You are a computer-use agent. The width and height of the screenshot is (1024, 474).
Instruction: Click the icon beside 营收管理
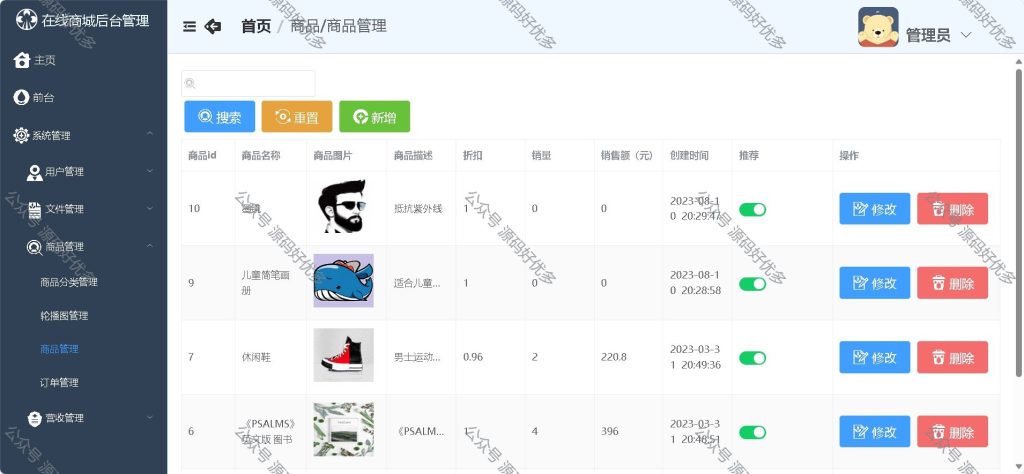click(x=35, y=419)
